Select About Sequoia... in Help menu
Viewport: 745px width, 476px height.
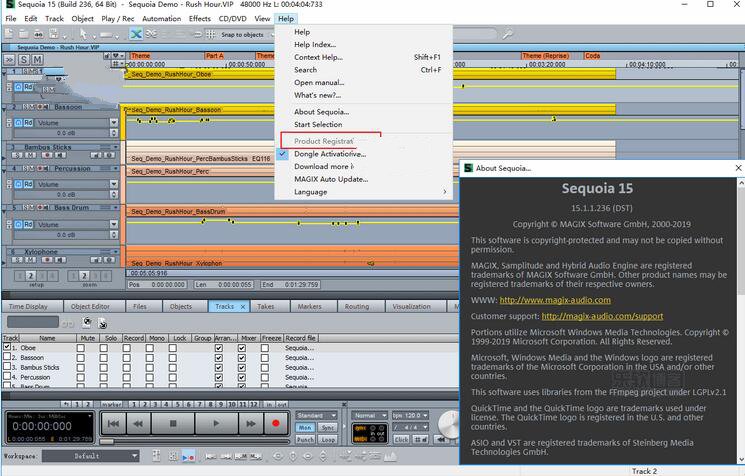(x=321, y=112)
